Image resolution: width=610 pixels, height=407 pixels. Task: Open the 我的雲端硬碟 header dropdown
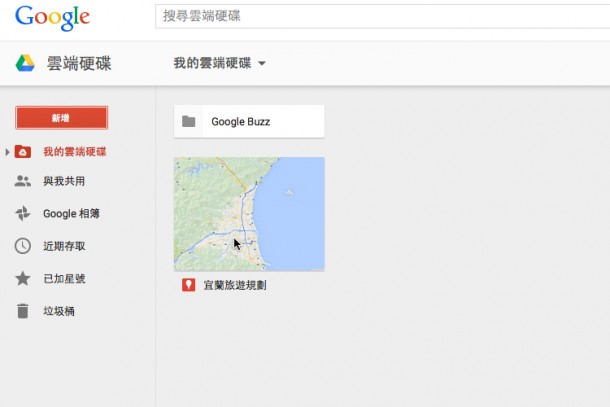(x=219, y=63)
